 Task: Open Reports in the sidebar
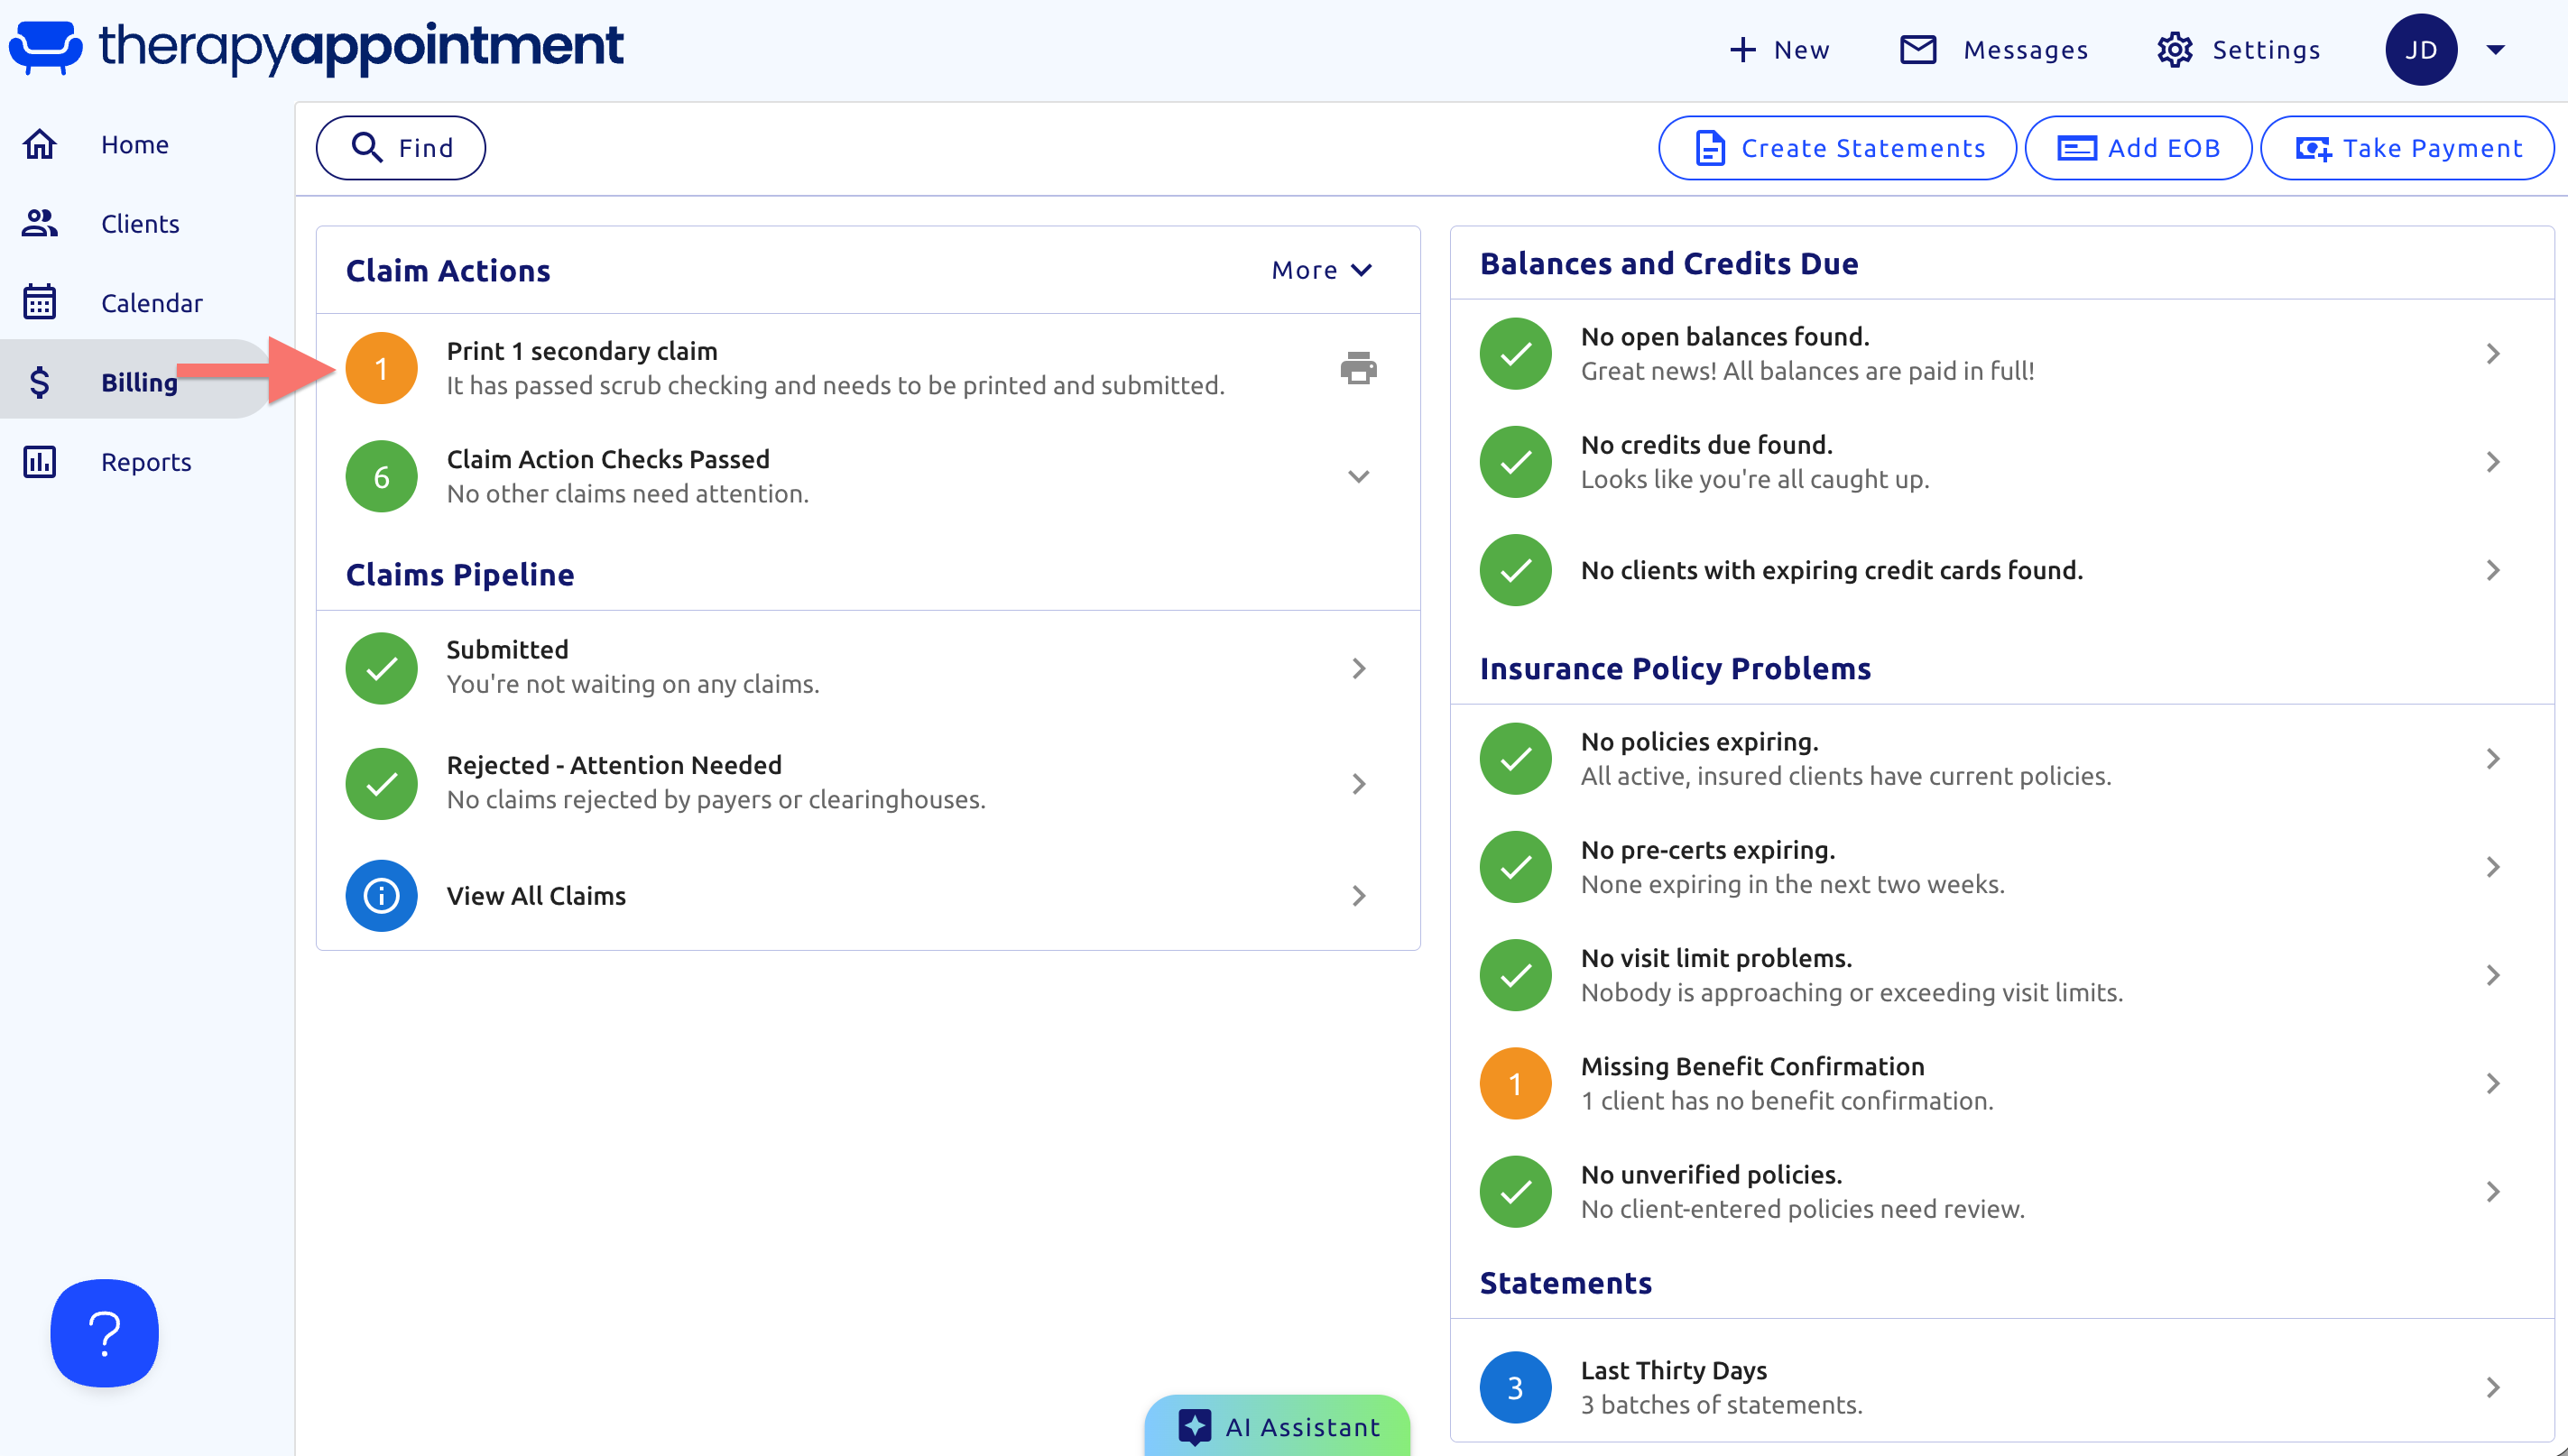point(146,462)
